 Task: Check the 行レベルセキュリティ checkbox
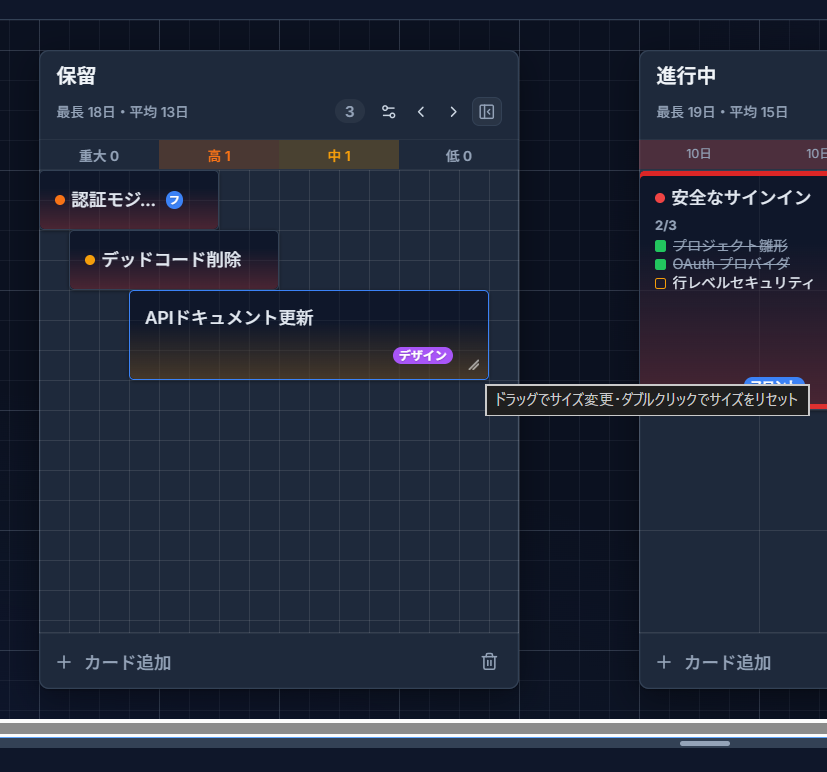point(660,283)
